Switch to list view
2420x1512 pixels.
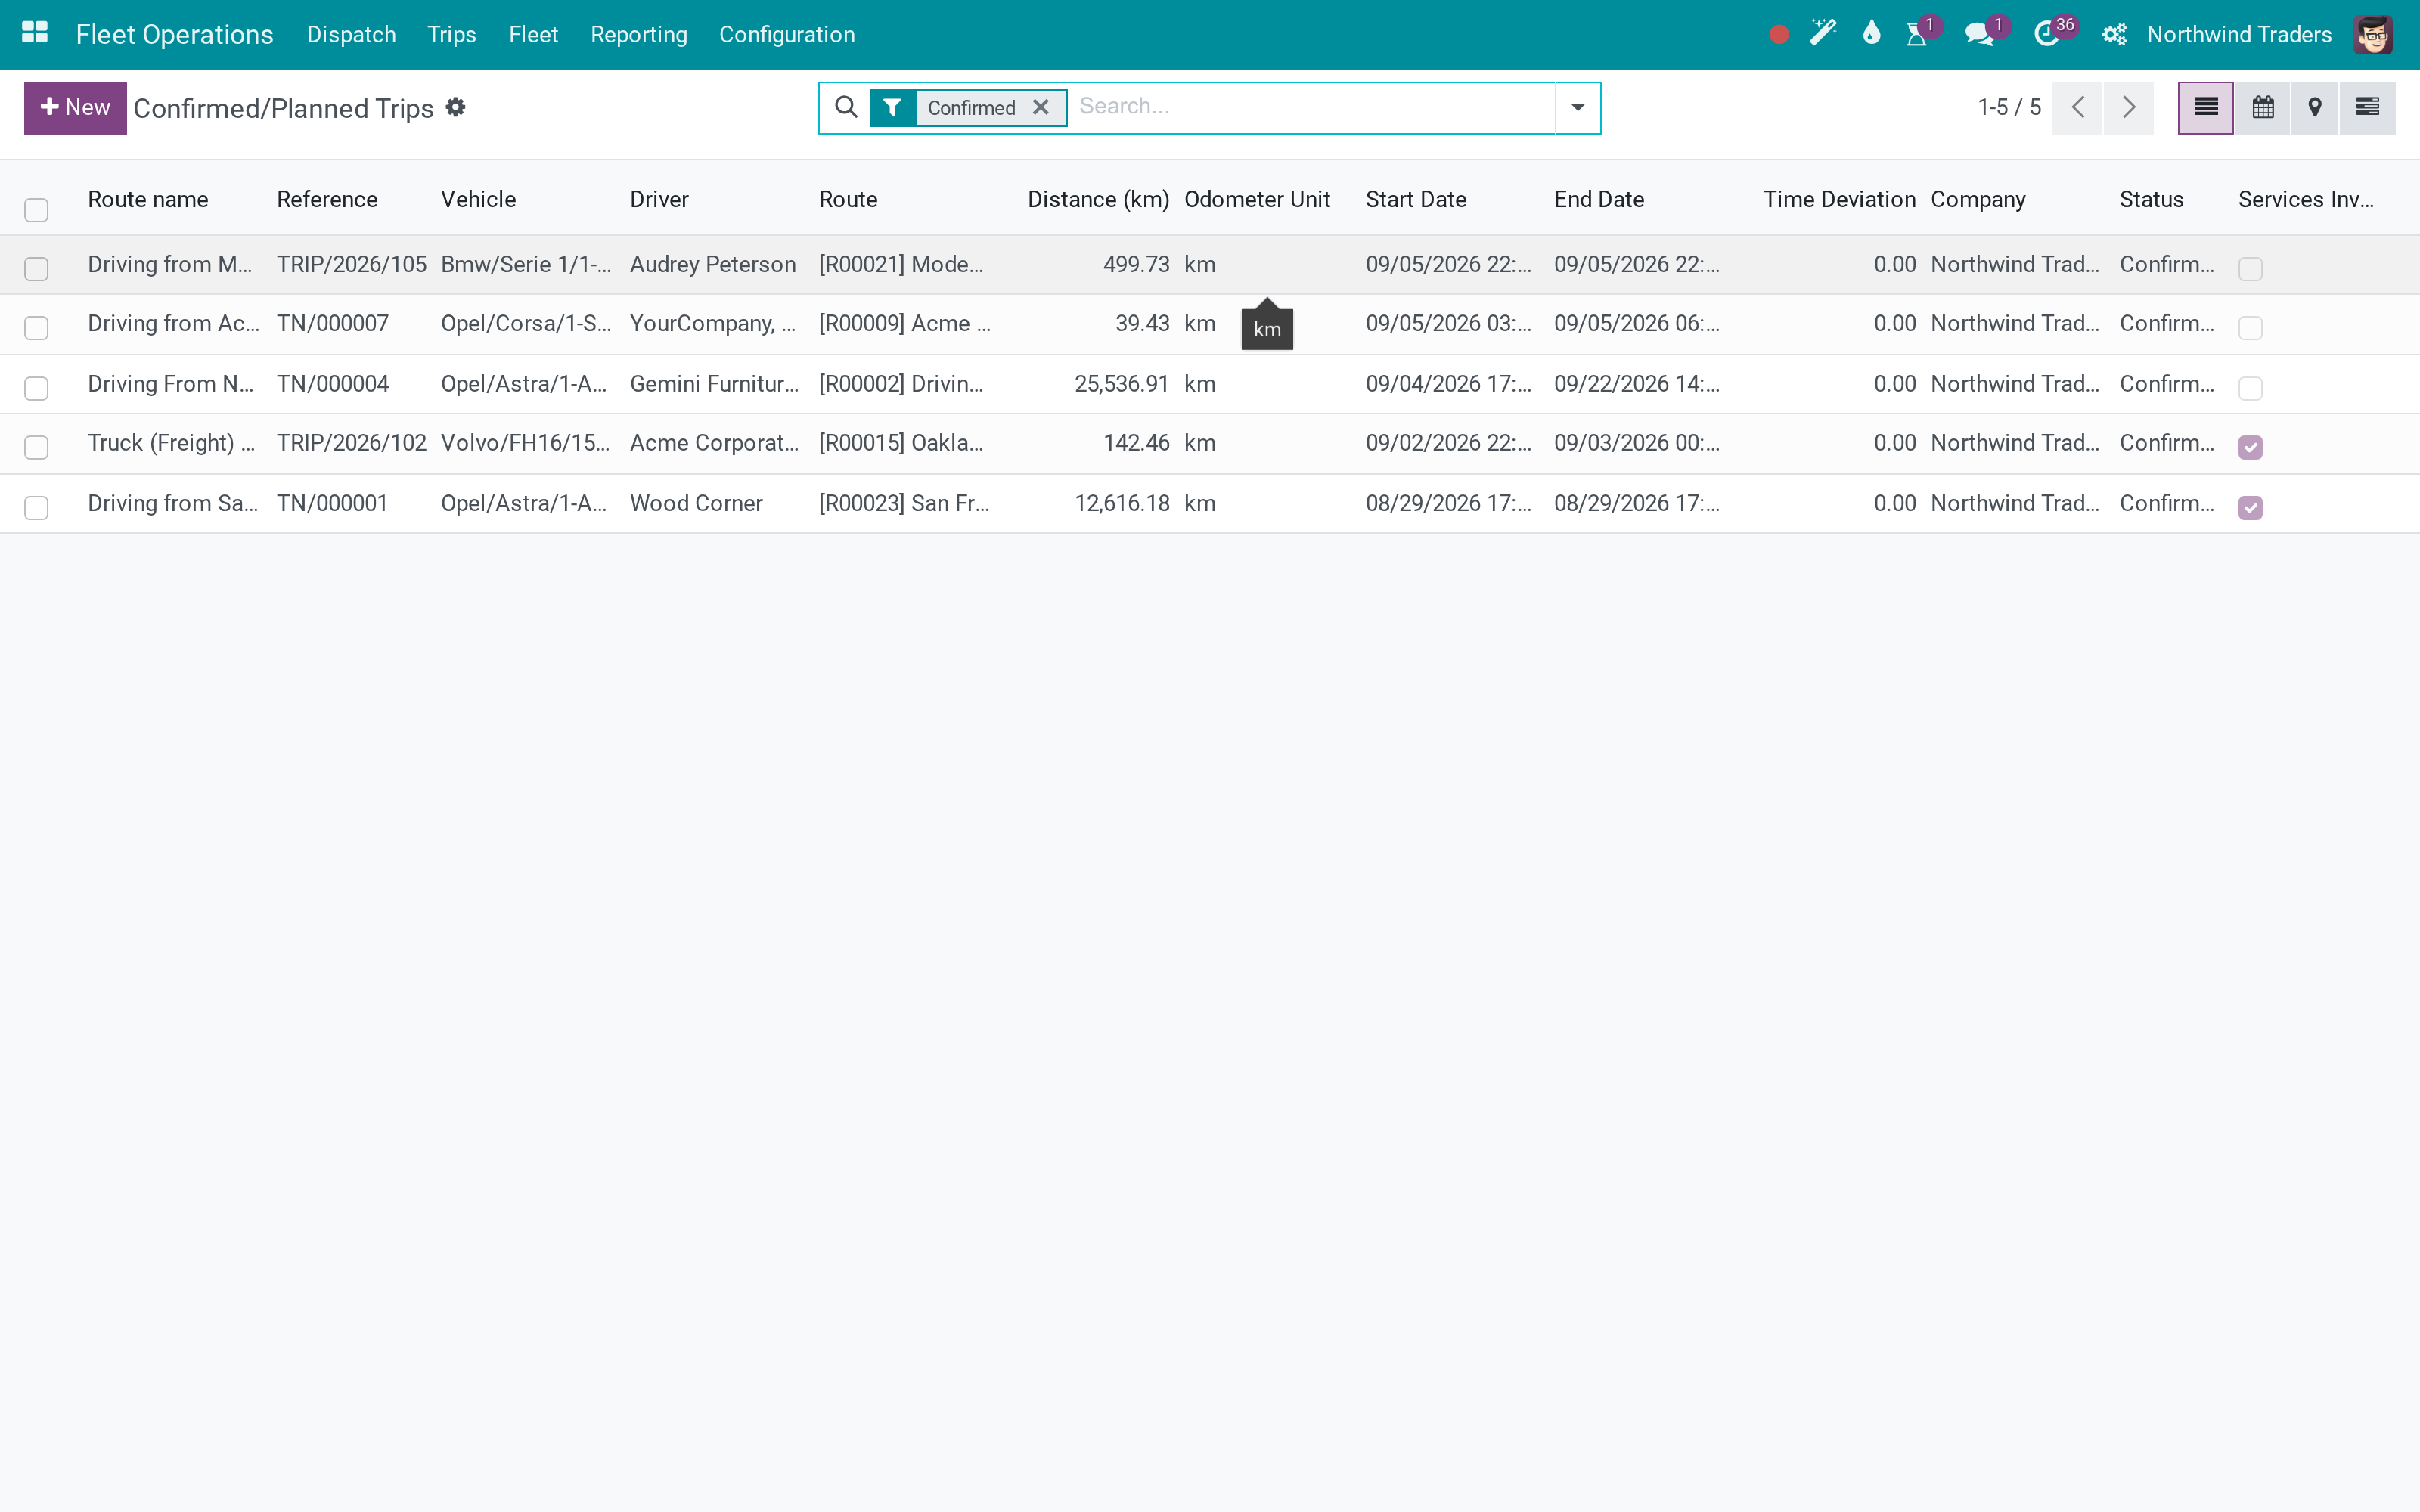tap(2206, 107)
